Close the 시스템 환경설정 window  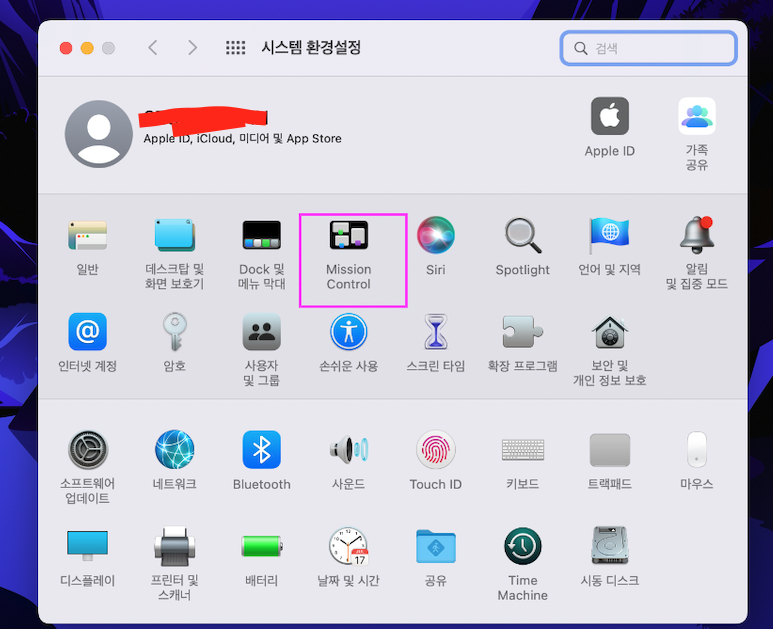coord(66,48)
